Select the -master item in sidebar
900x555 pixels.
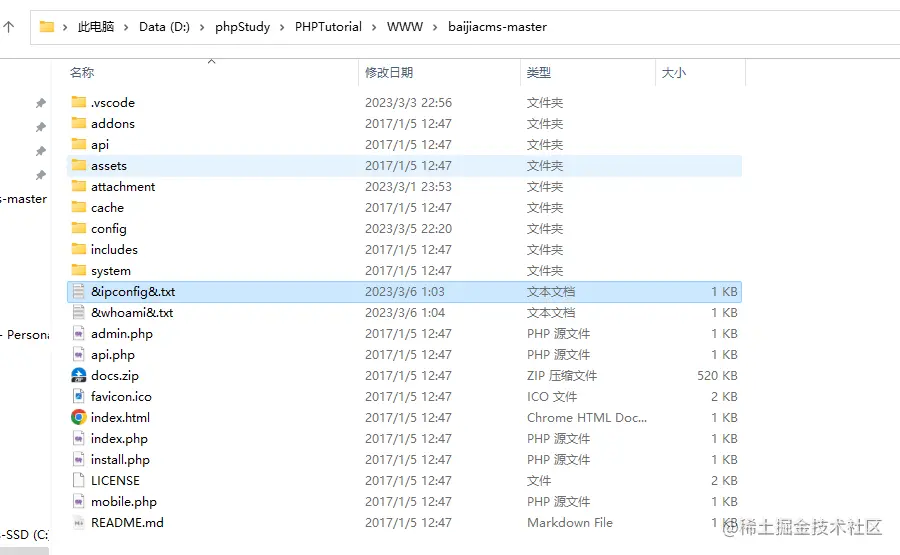(24, 199)
